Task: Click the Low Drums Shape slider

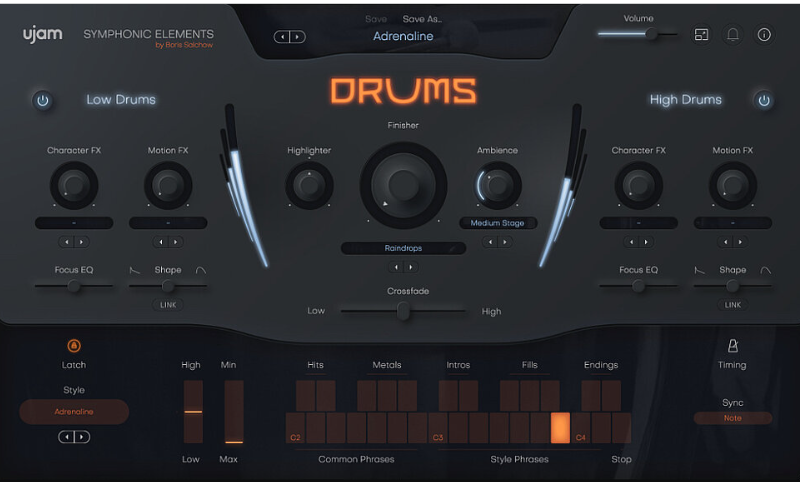Action: coord(168,286)
